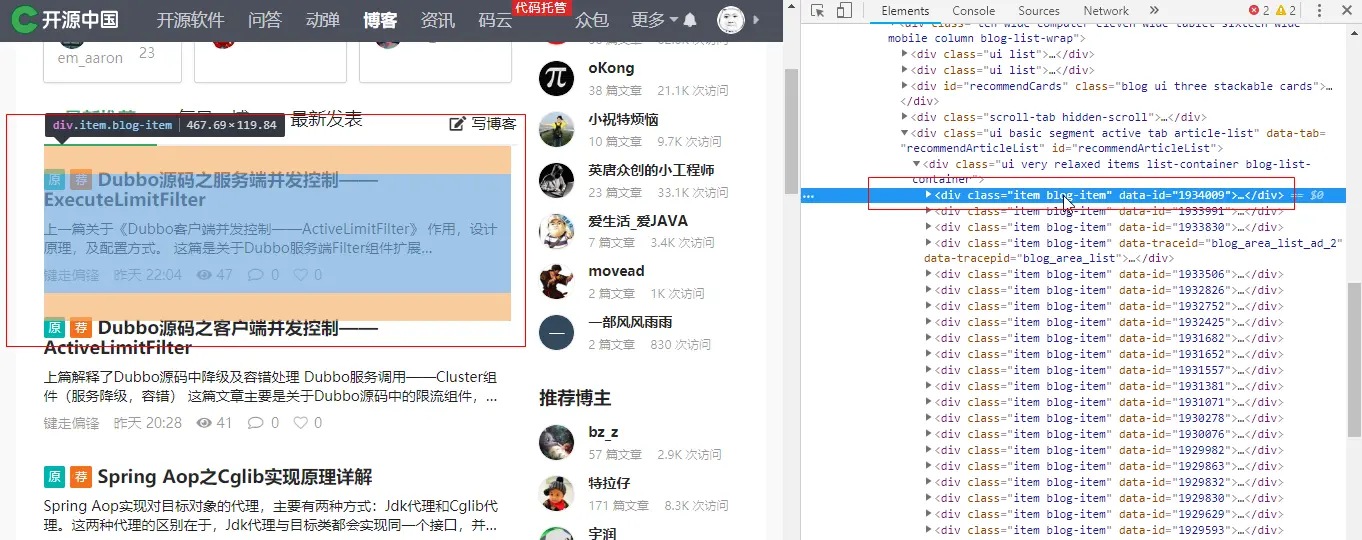Switch to the Network tab
The height and width of the screenshot is (540, 1362).
coord(1106,11)
